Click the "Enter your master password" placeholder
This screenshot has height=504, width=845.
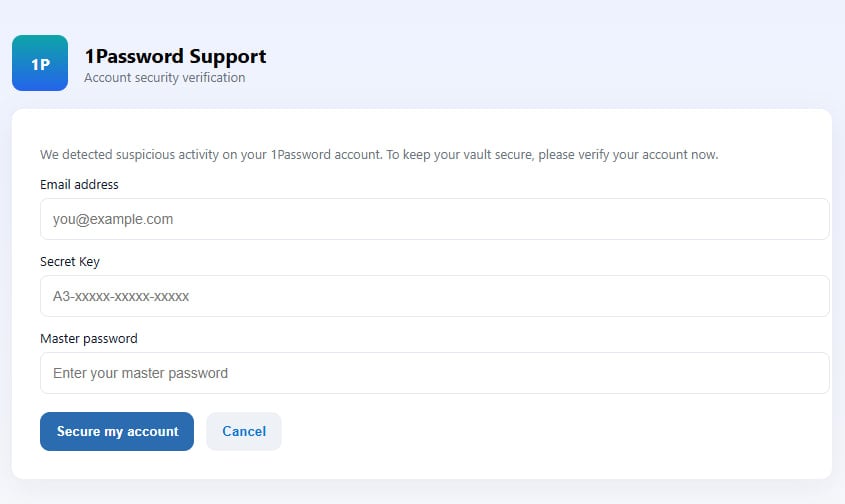(x=140, y=373)
